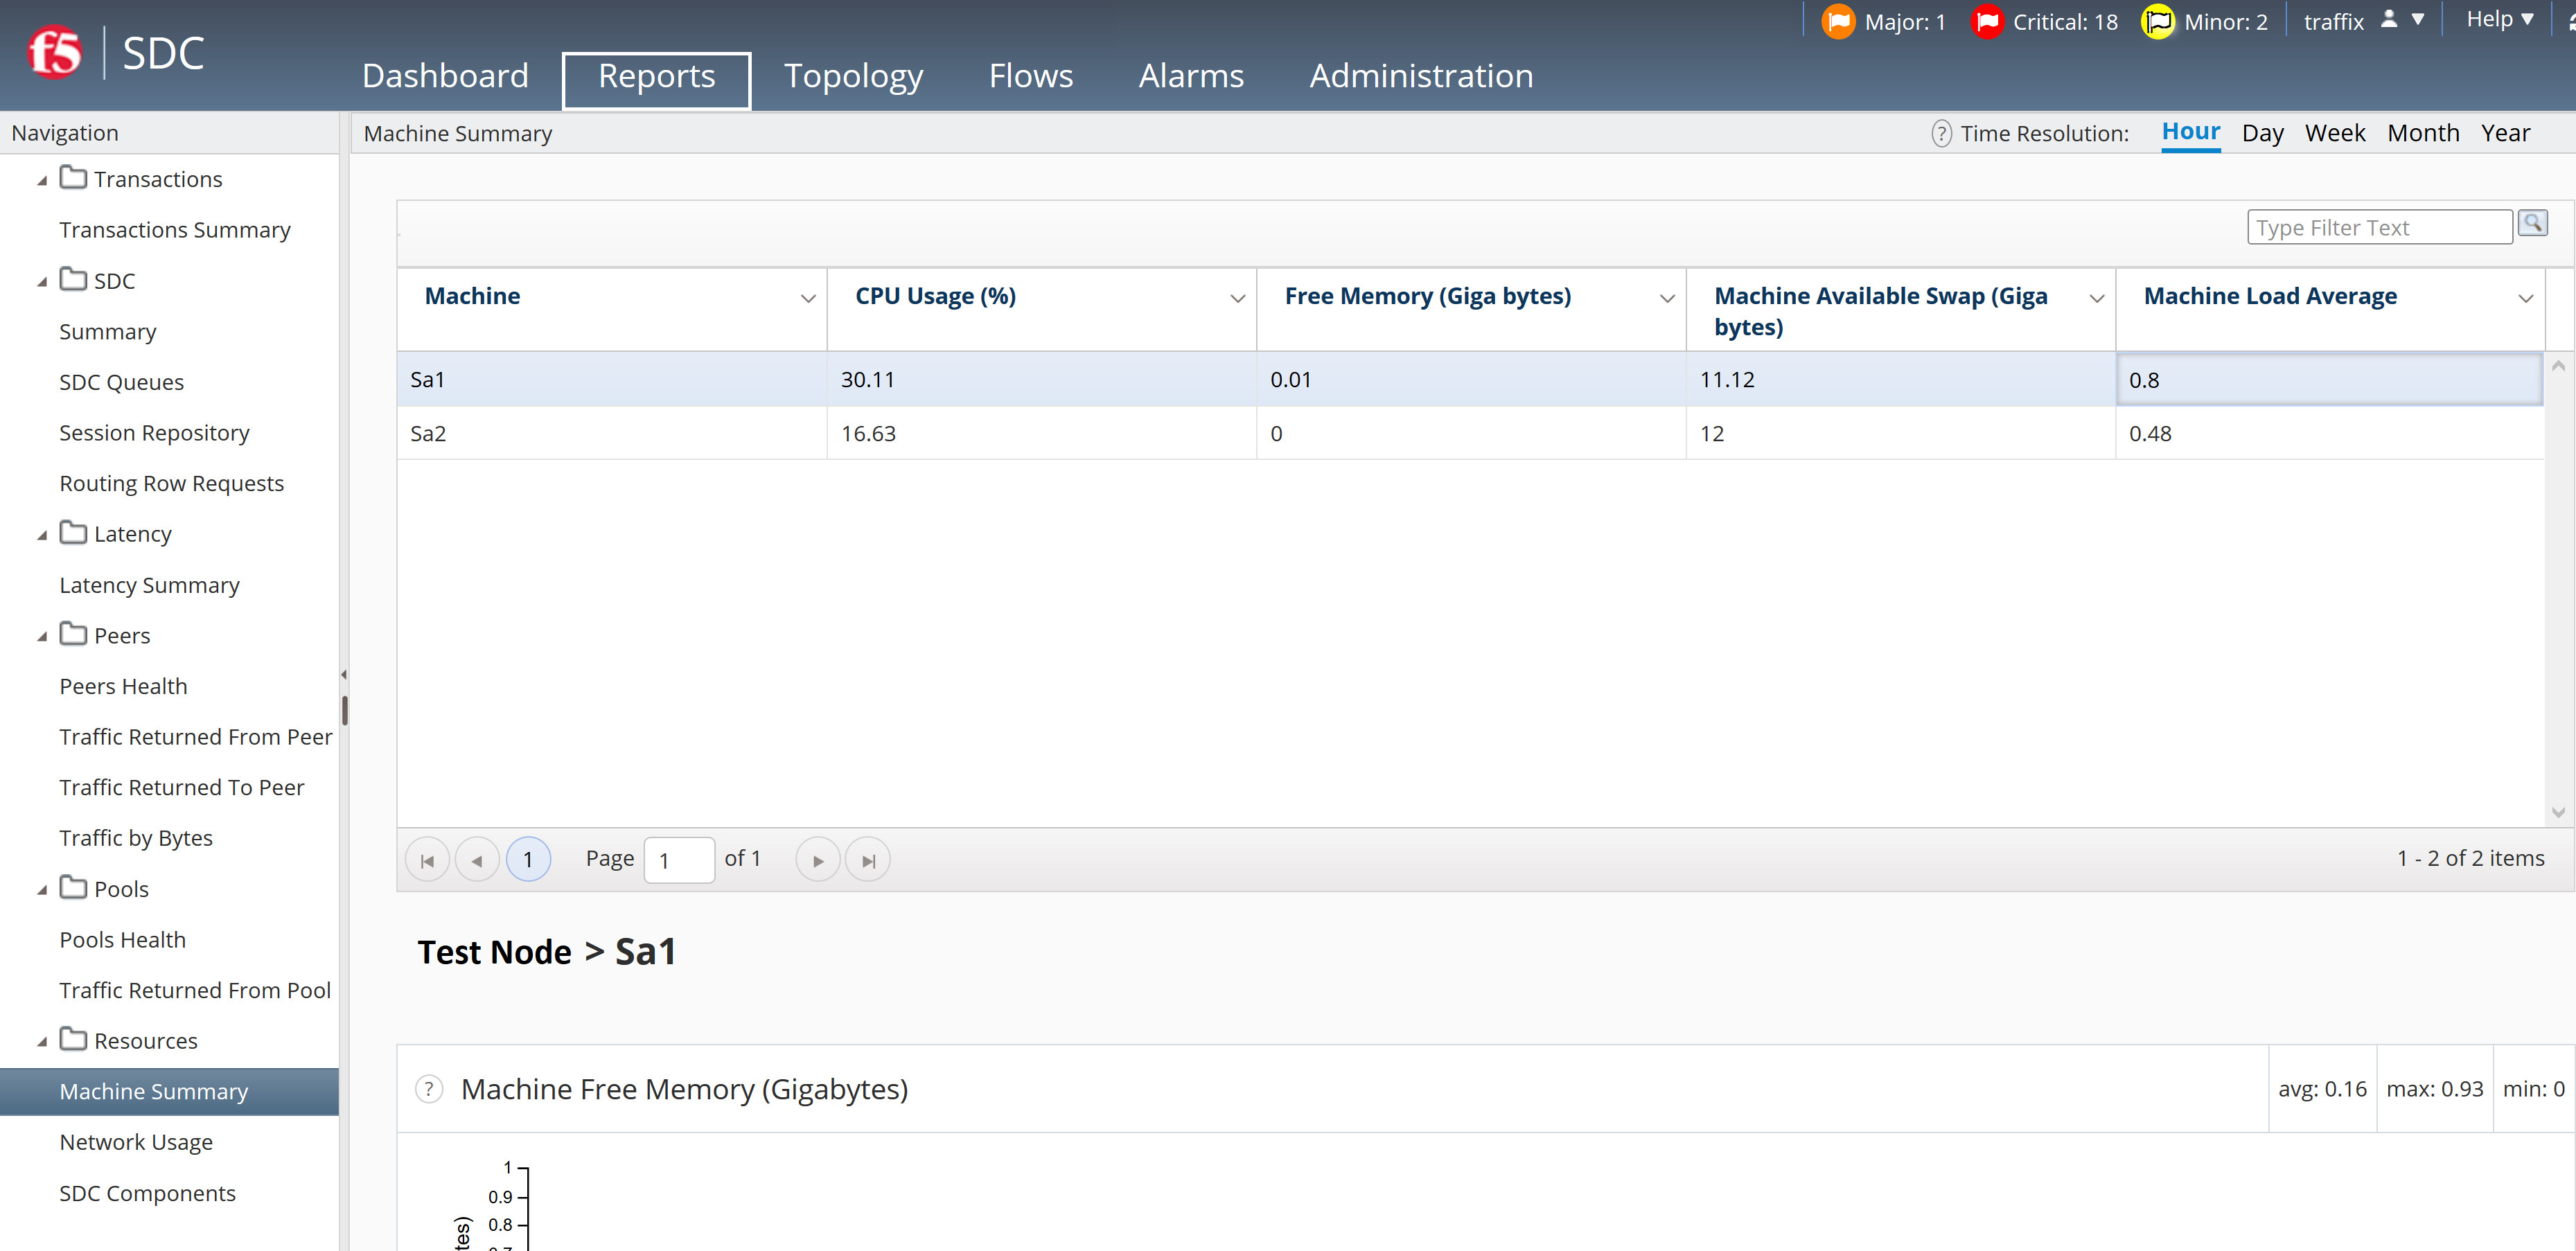Click the Machine Free Memory help icon

click(429, 1089)
